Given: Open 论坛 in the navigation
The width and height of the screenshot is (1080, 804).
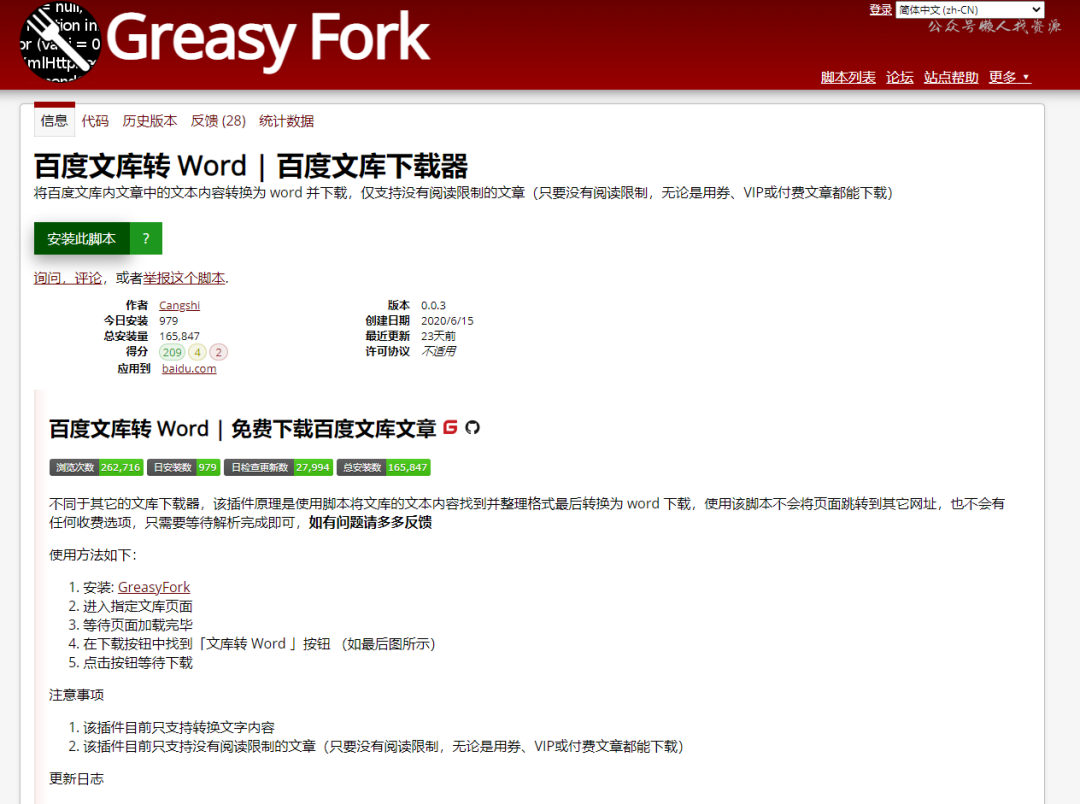Looking at the screenshot, I should pos(900,77).
